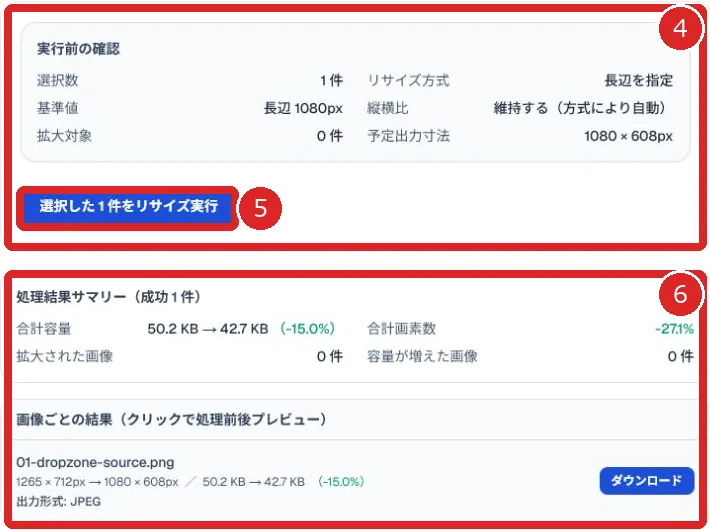The image size is (710, 530).
Task: Click the 合計画素数 value -27.1%
Action: click(x=674, y=329)
